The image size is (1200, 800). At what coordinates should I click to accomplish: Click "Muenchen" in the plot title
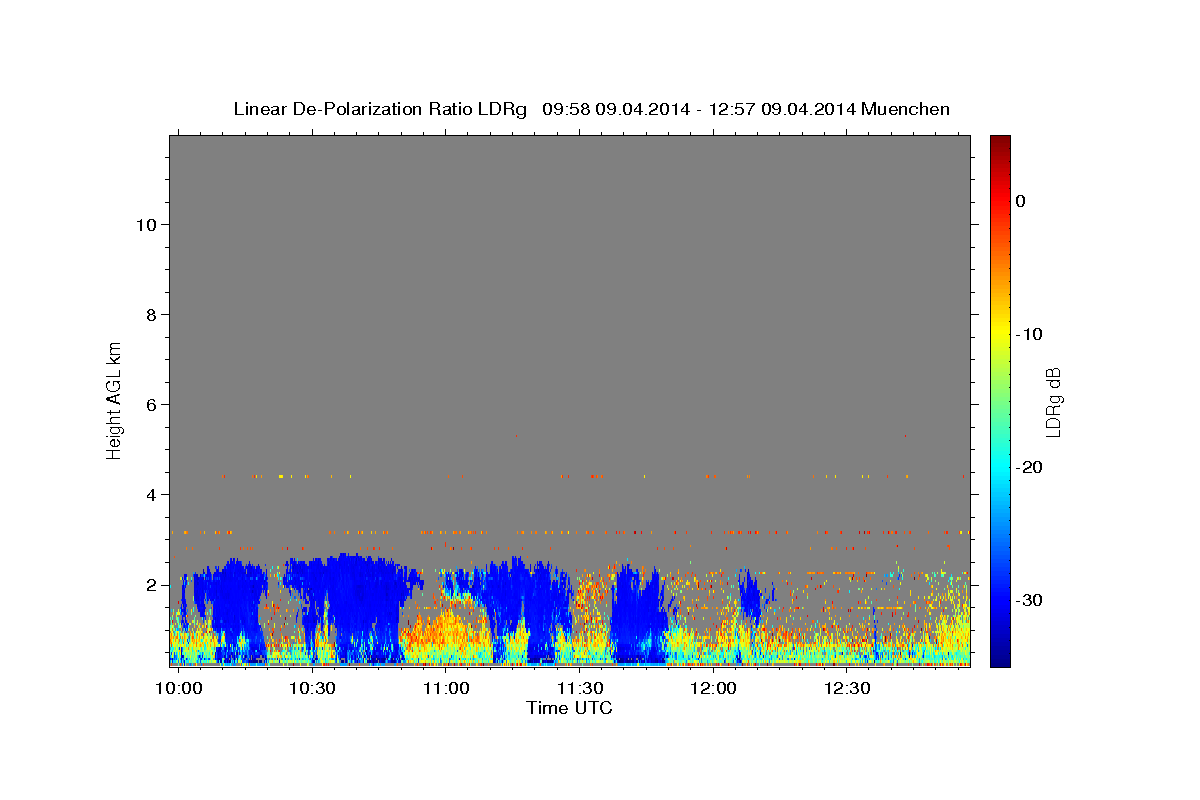point(904,109)
